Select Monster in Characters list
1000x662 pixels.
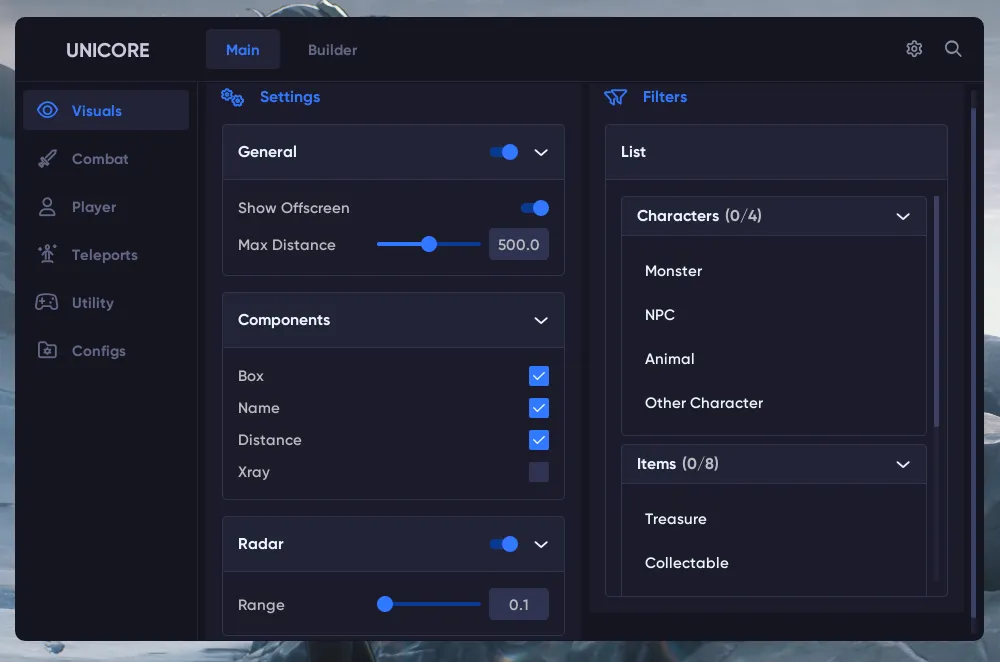[x=673, y=271]
